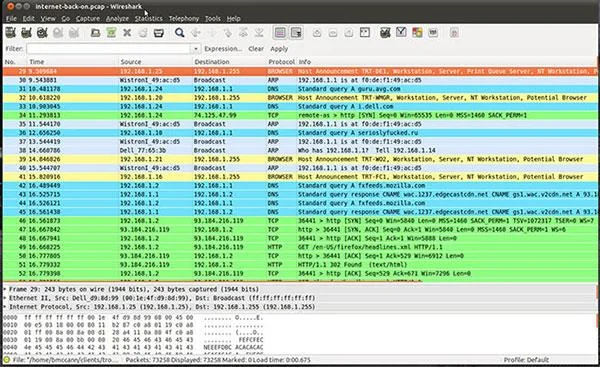The image size is (600, 367).
Task: Select packet 42 query fxfeeds.mozilla.com
Action: [300, 186]
